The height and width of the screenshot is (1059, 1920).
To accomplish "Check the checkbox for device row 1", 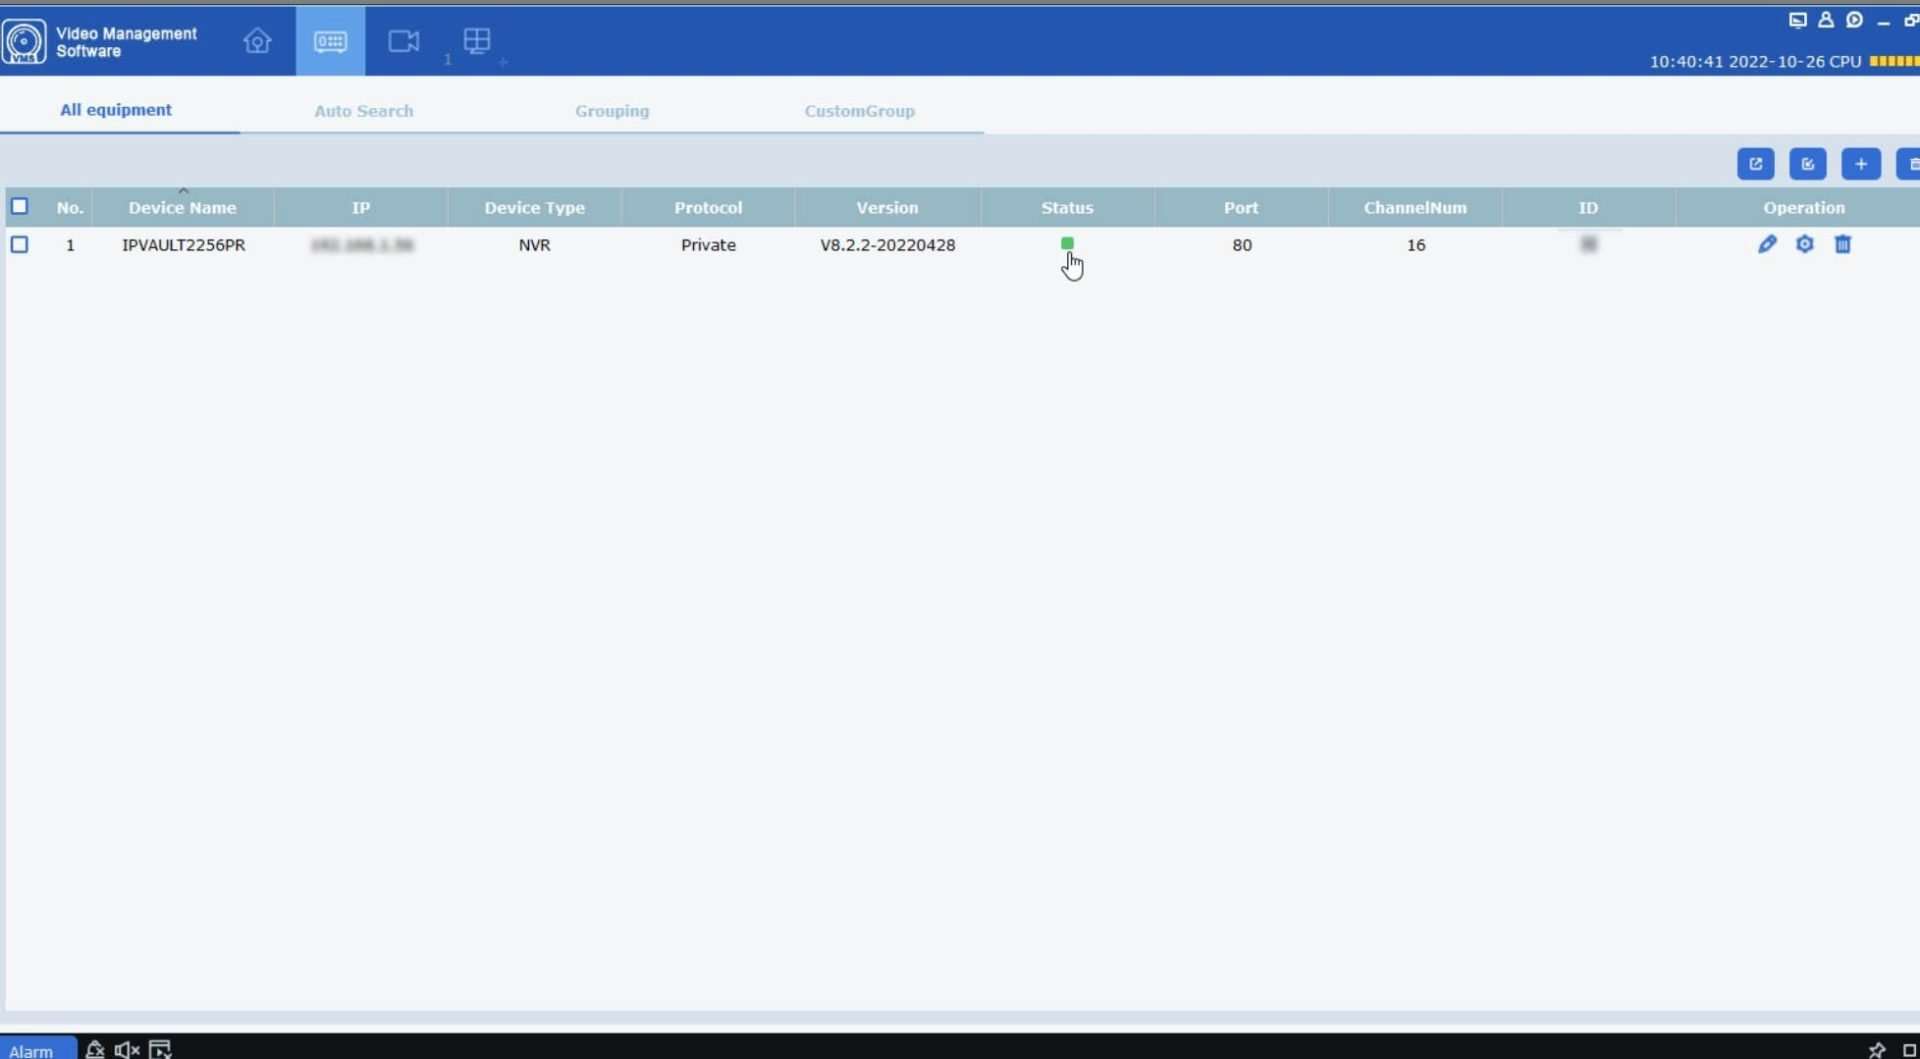I will 20,244.
